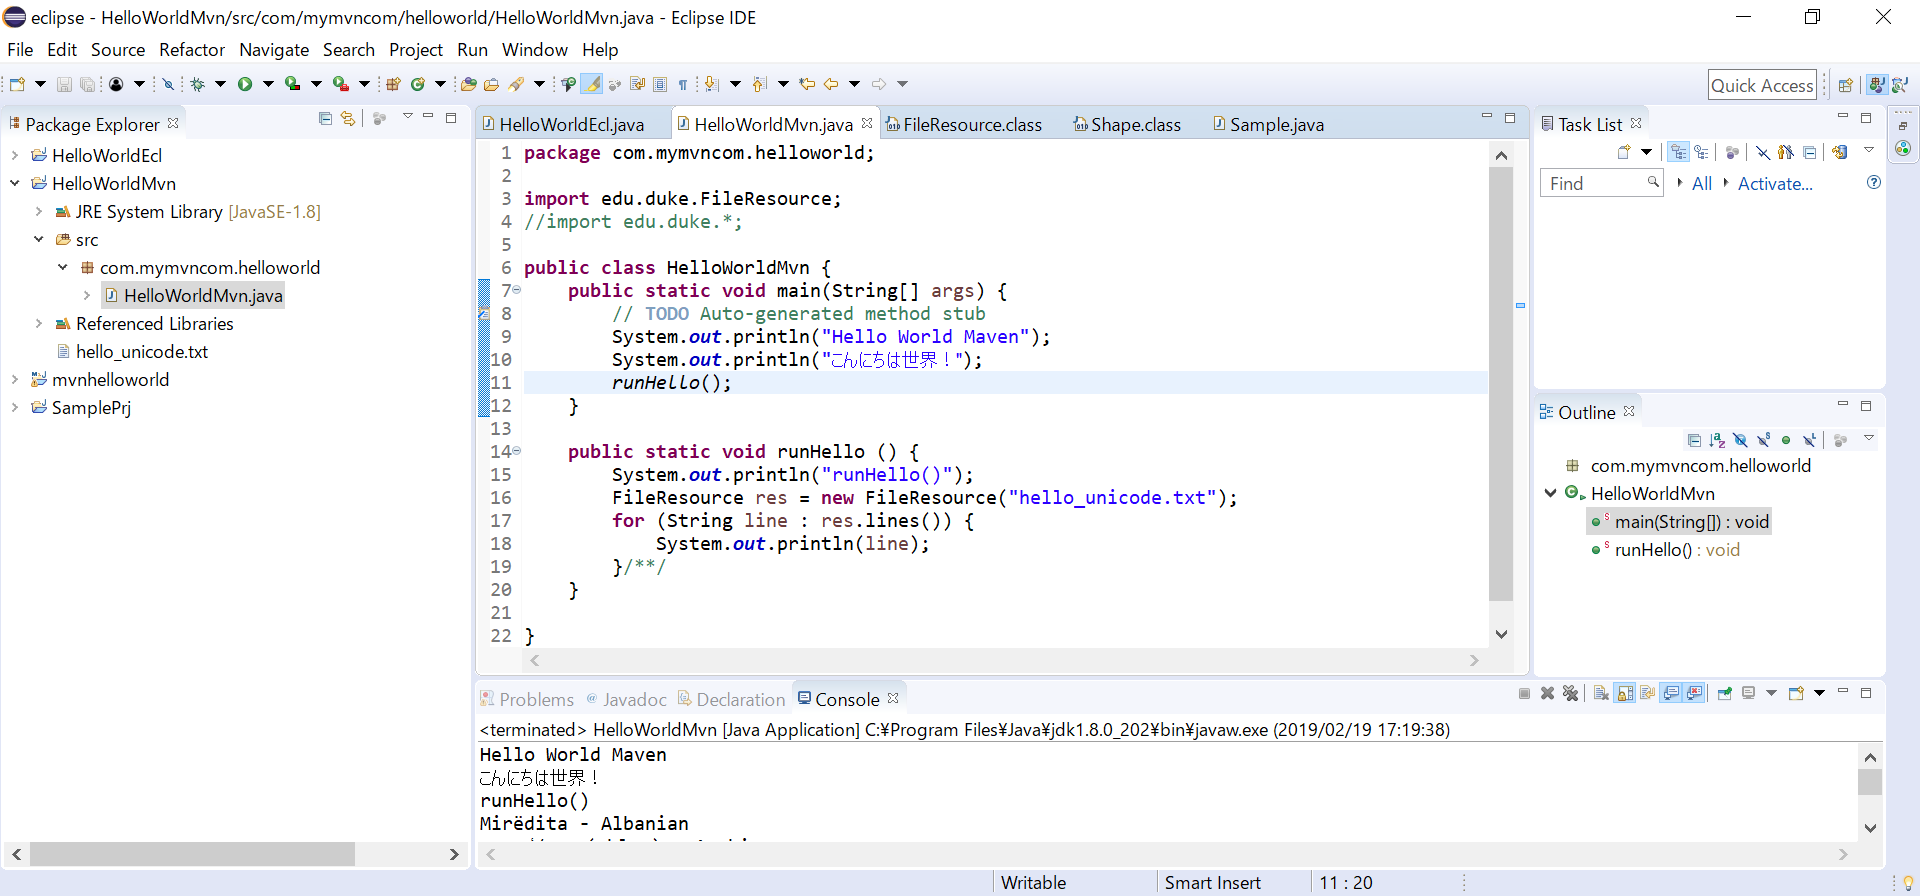Toggle Block Selection Mode in toolbar
Screen dimensions: 1920x896
click(x=660, y=84)
